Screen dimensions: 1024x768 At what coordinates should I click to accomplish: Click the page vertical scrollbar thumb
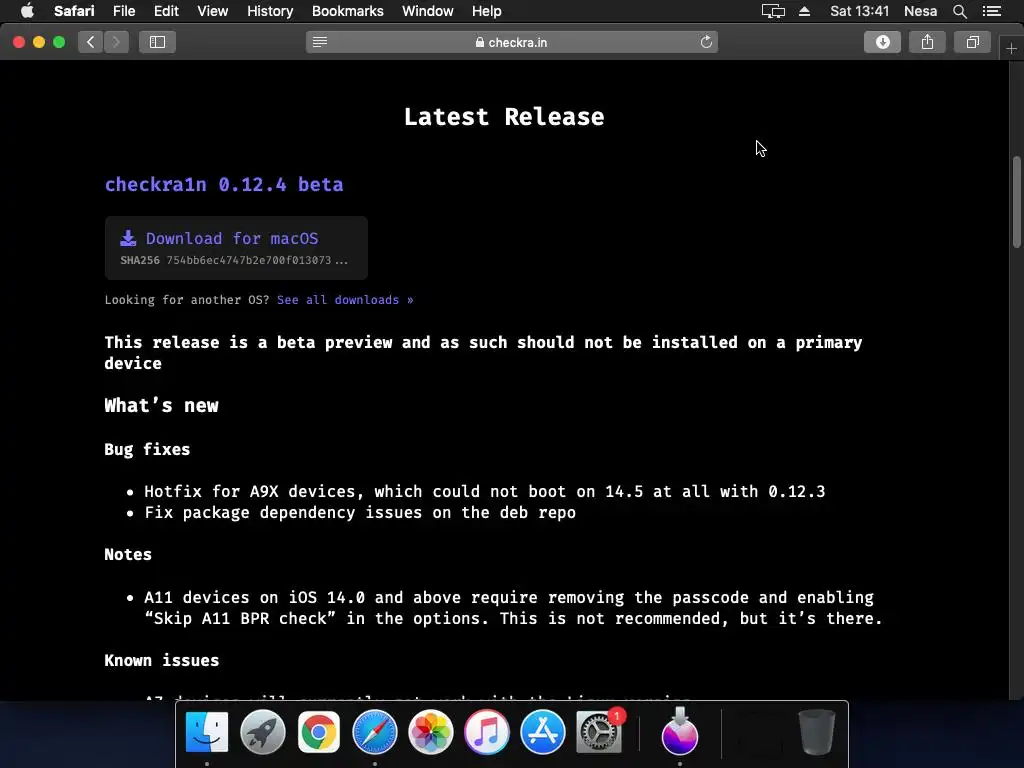1017,202
